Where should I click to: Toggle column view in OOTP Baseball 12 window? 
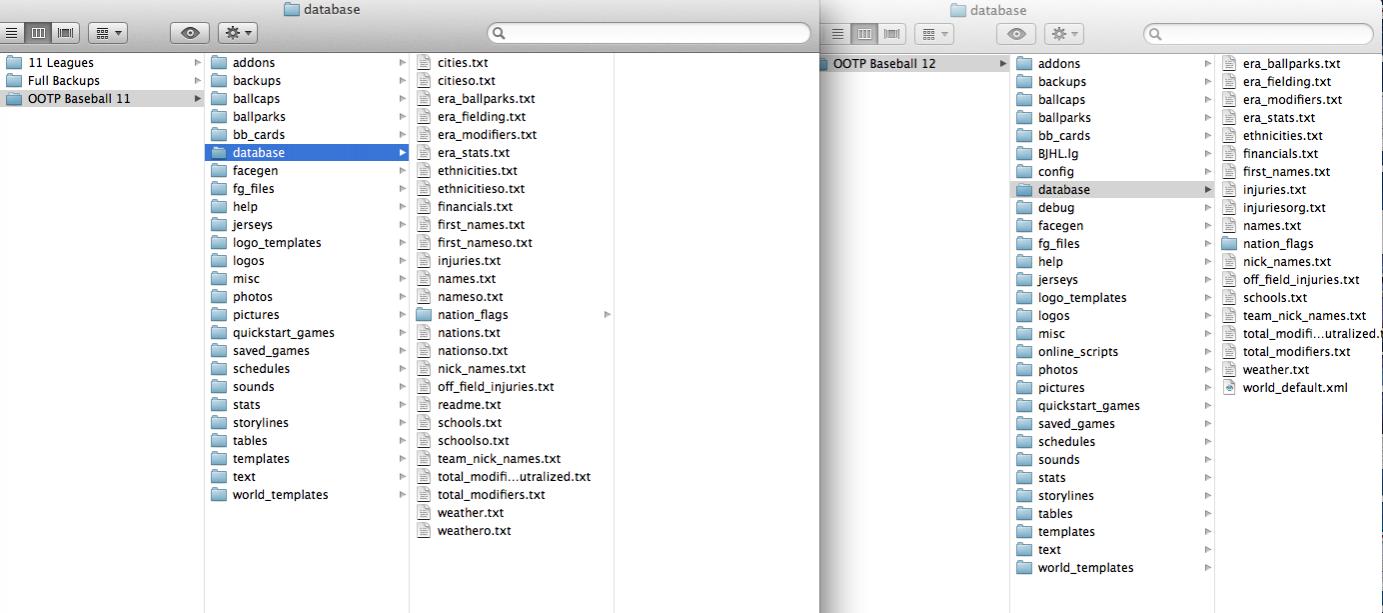tap(863, 34)
